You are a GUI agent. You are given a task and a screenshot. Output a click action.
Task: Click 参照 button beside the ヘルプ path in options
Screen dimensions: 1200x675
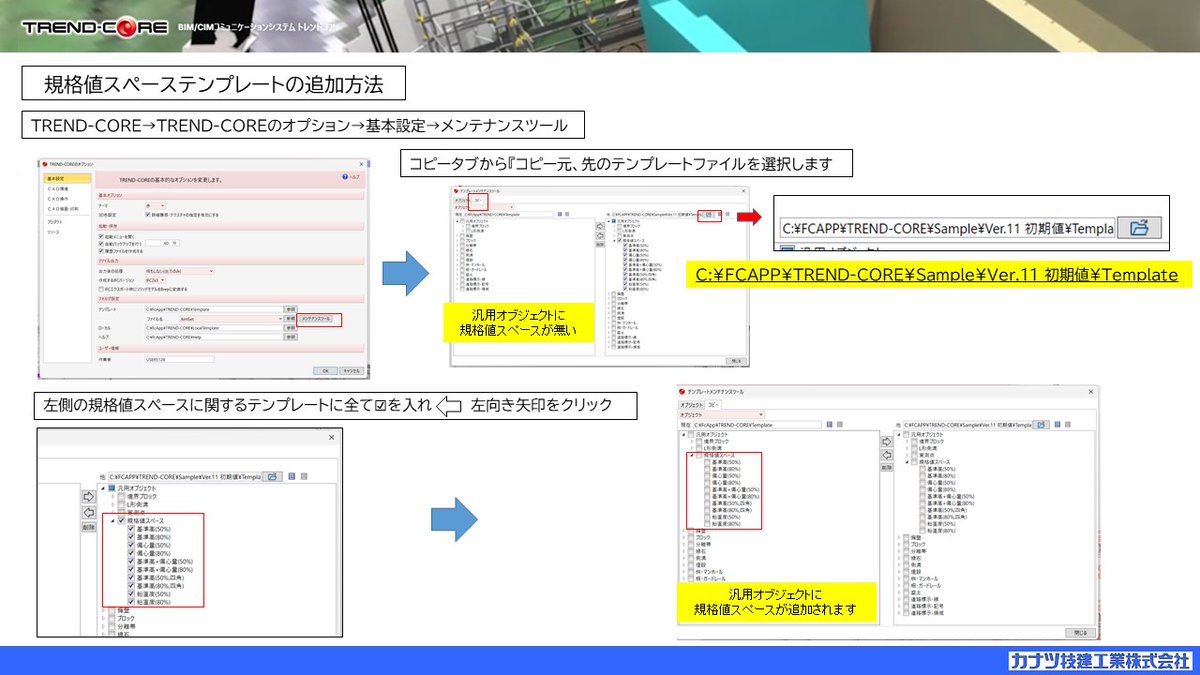tap(290, 337)
